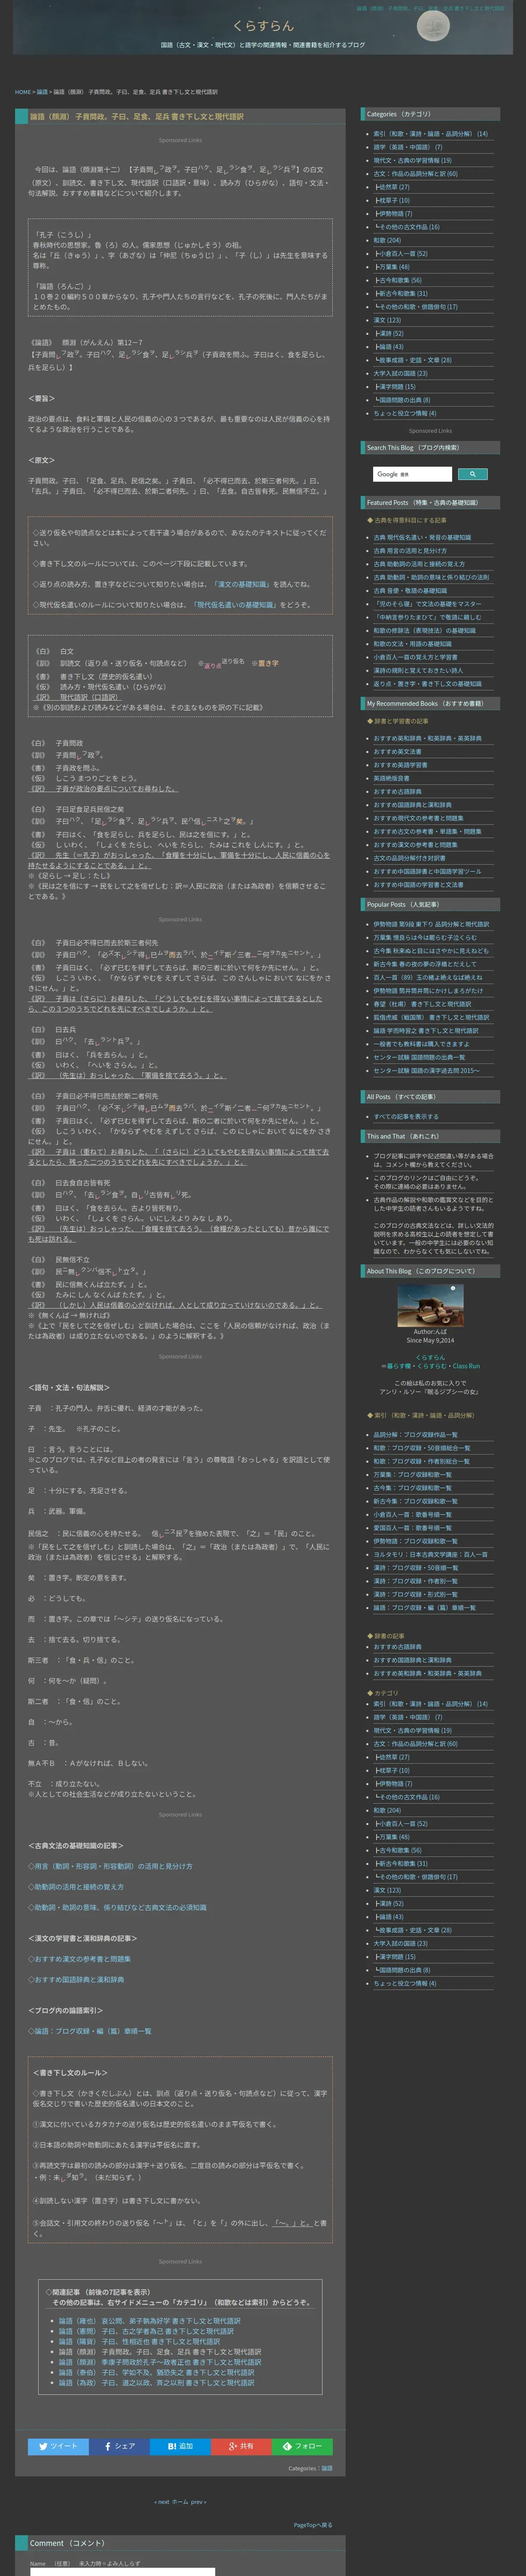Open the 大学入試の国語 (23) category
The height and width of the screenshot is (2576, 526).
(x=400, y=373)
